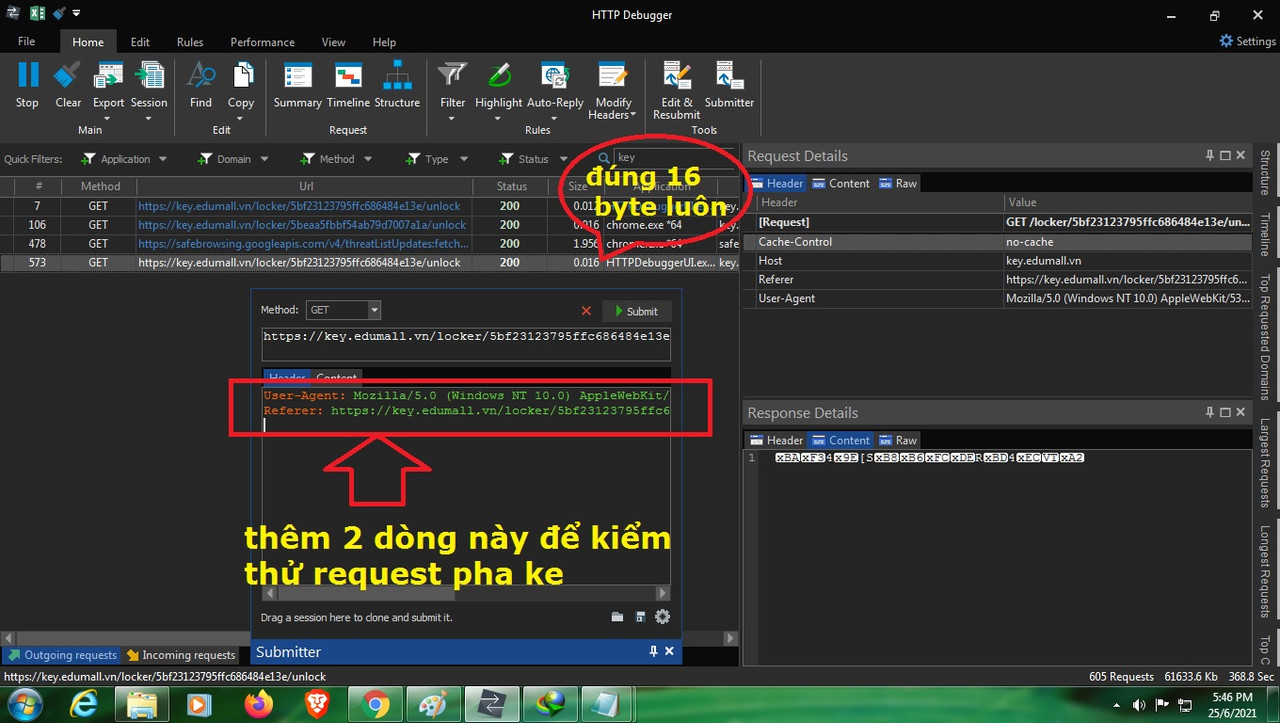Image resolution: width=1280 pixels, height=723 pixels.
Task: Open Google Chrome from the taskbar
Action: point(376,704)
